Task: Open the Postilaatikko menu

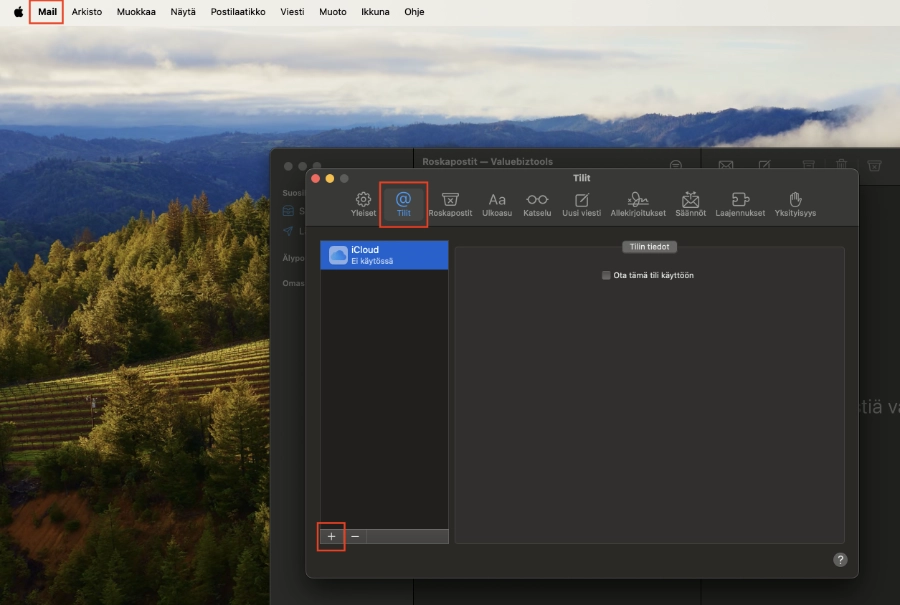Action: coord(238,11)
